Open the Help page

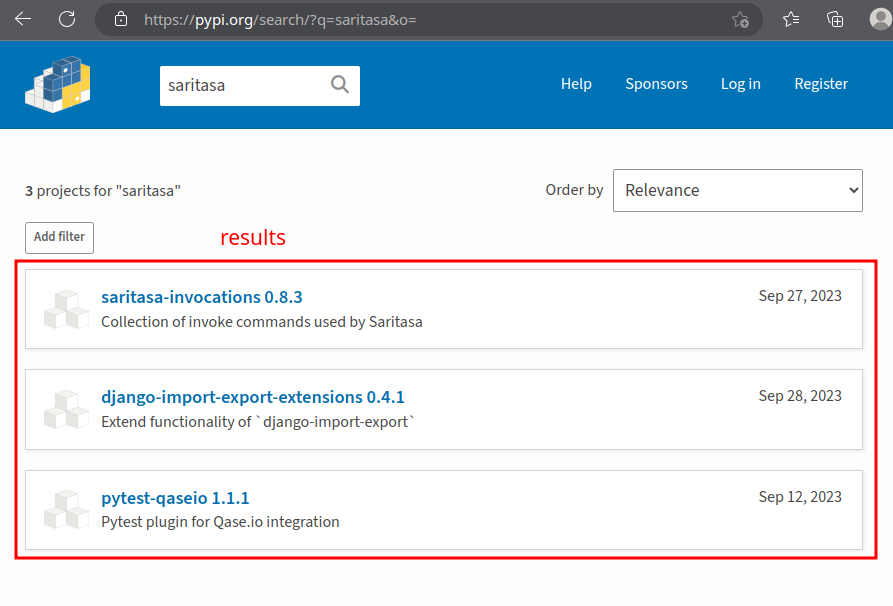click(576, 84)
